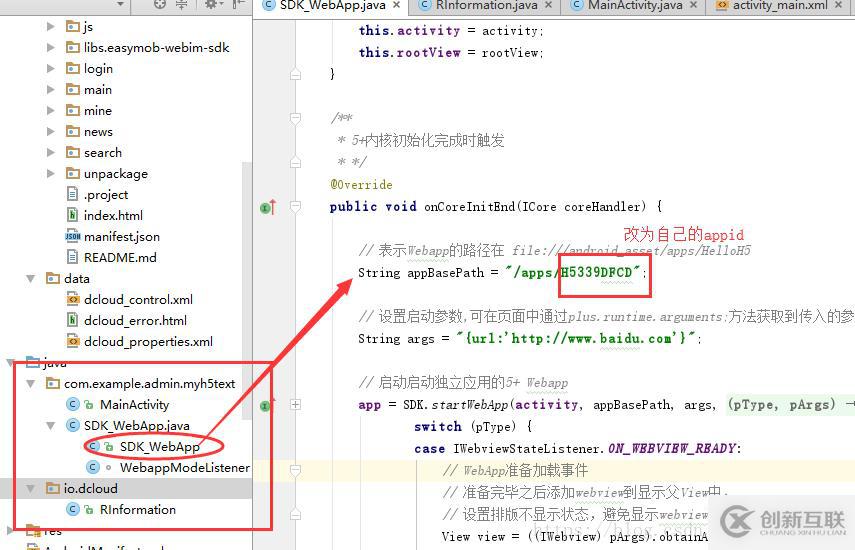
Task: Click the dcloud_error.html file icon
Action: point(72,320)
